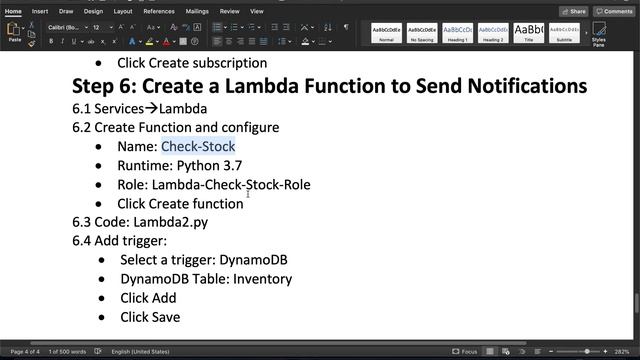Copy selection with the copy icon
The height and width of the screenshot is (360, 640).
32,34
